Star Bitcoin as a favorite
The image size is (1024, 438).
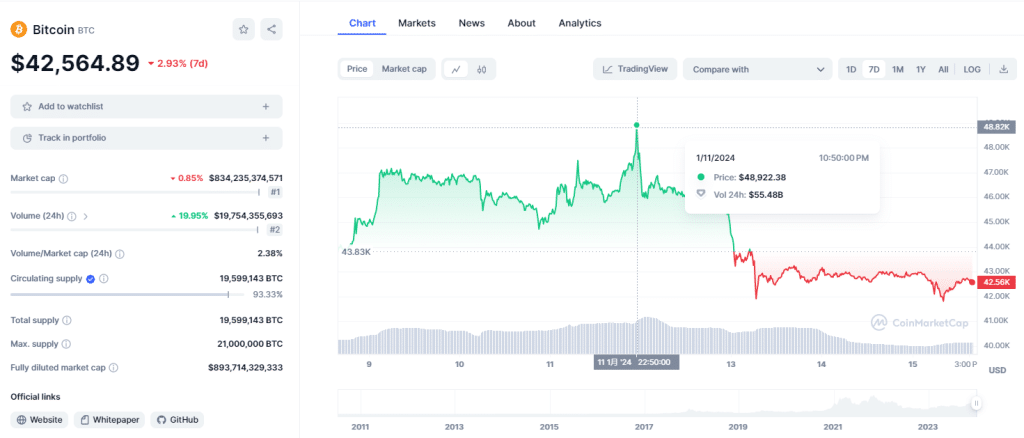click(x=244, y=29)
